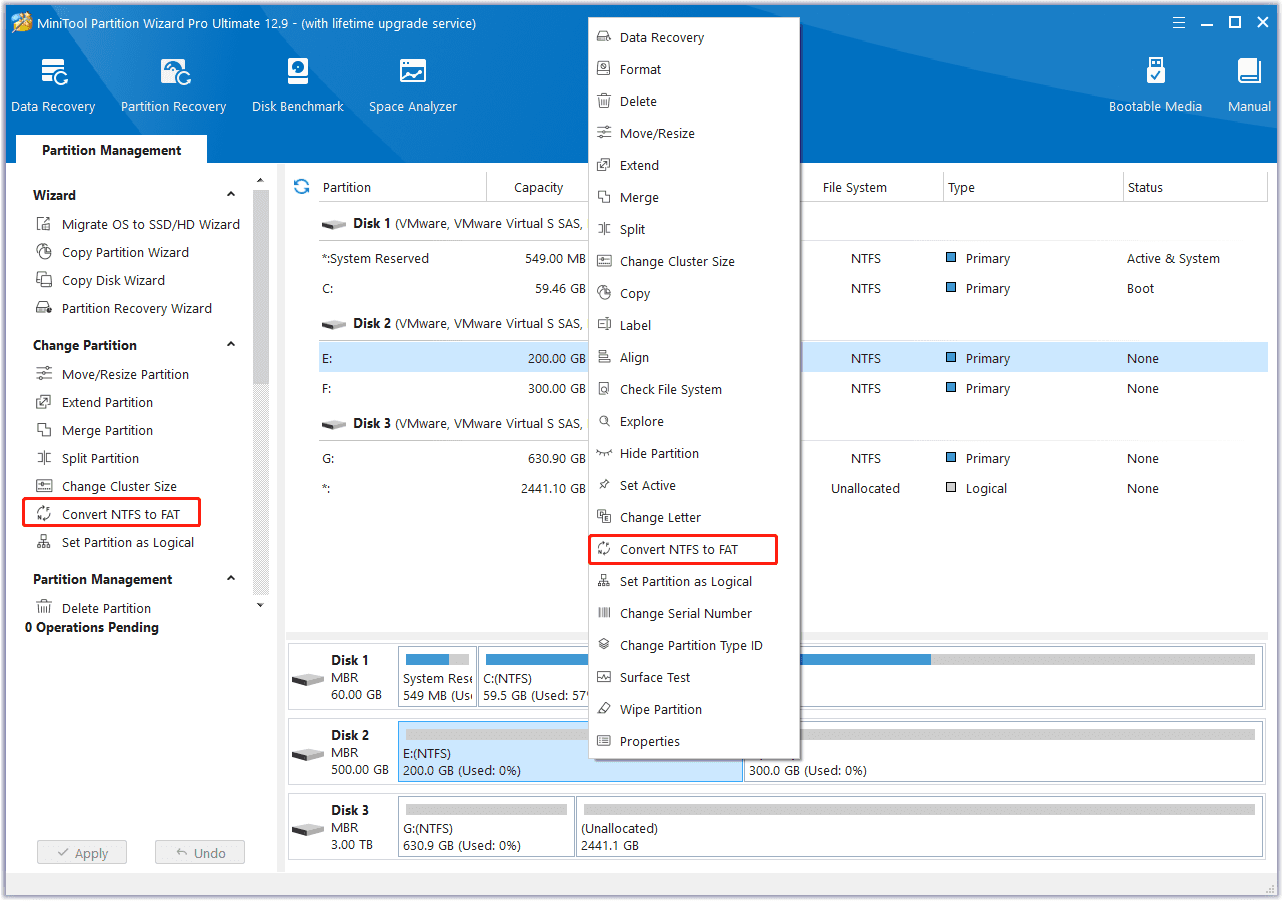Viewport: 1283px width, 901px height.
Task: Choose Set Partition as Logical in context menu
Action: click(x=693, y=581)
